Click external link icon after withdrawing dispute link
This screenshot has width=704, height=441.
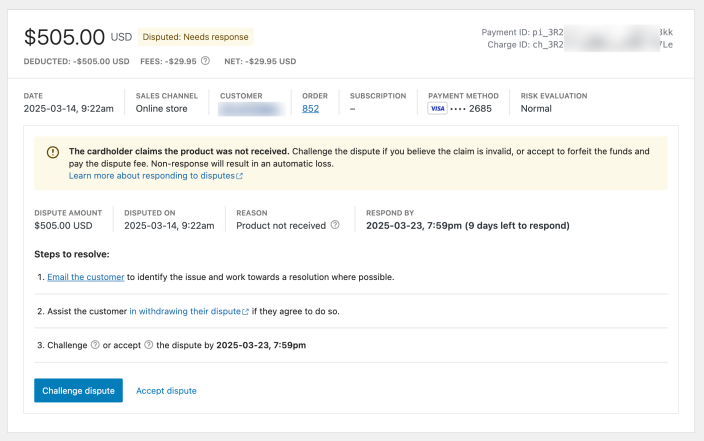(246, 311)
